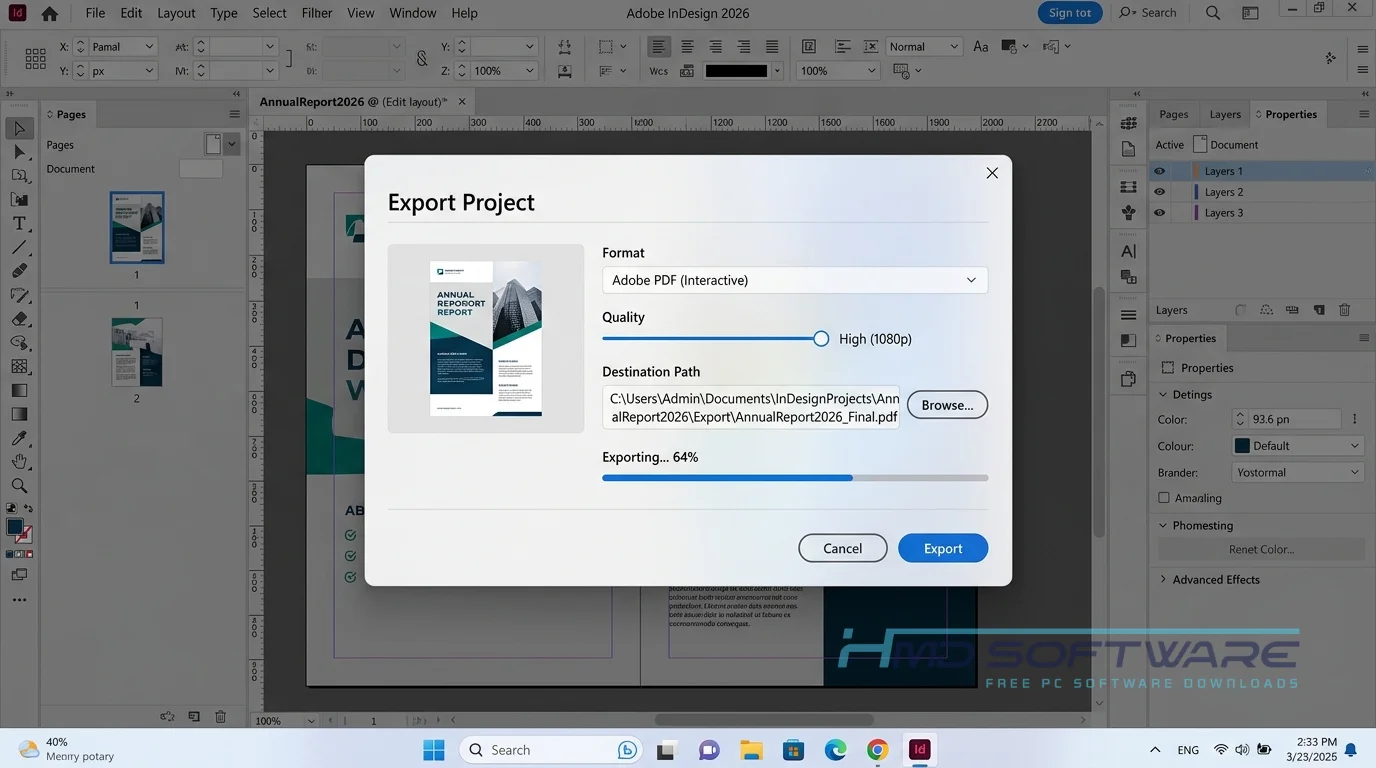Open the File menu

95,13
